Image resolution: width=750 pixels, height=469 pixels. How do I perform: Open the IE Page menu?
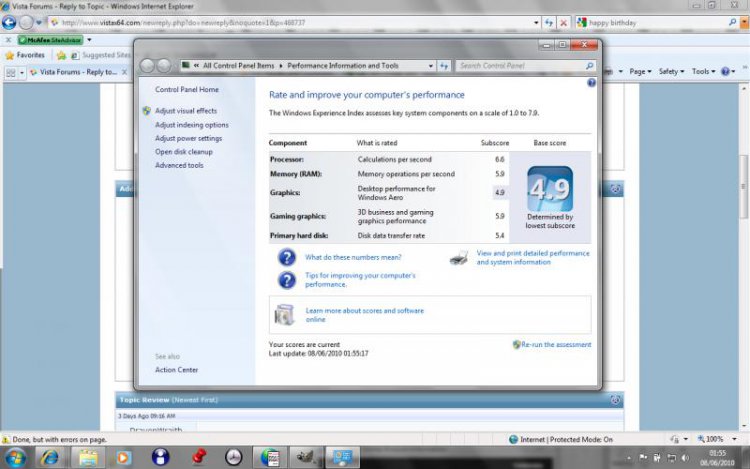pyautogui.click(x=640, y=72)
